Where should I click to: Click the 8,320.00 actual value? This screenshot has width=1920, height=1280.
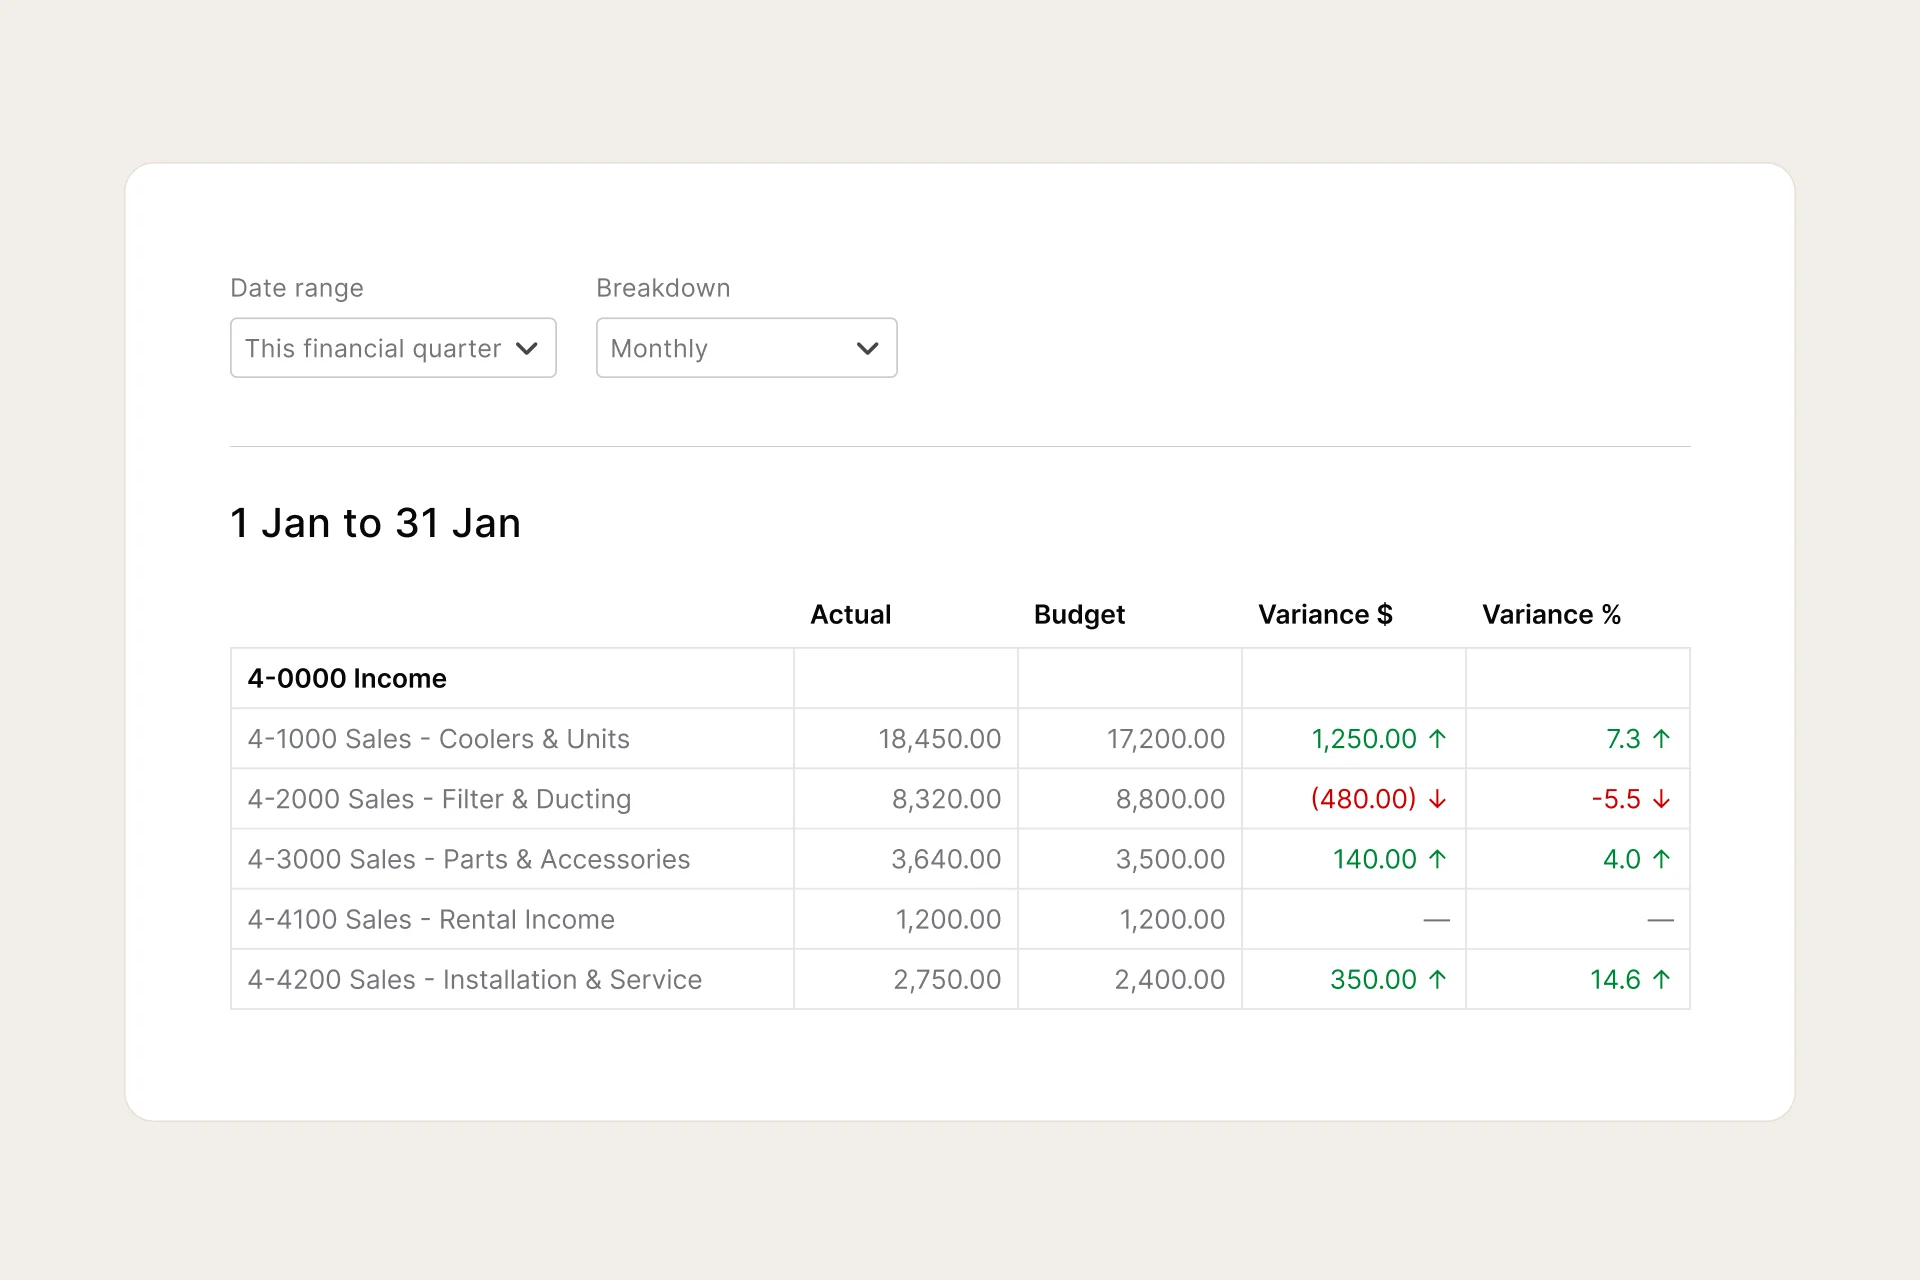coord(946,799)
